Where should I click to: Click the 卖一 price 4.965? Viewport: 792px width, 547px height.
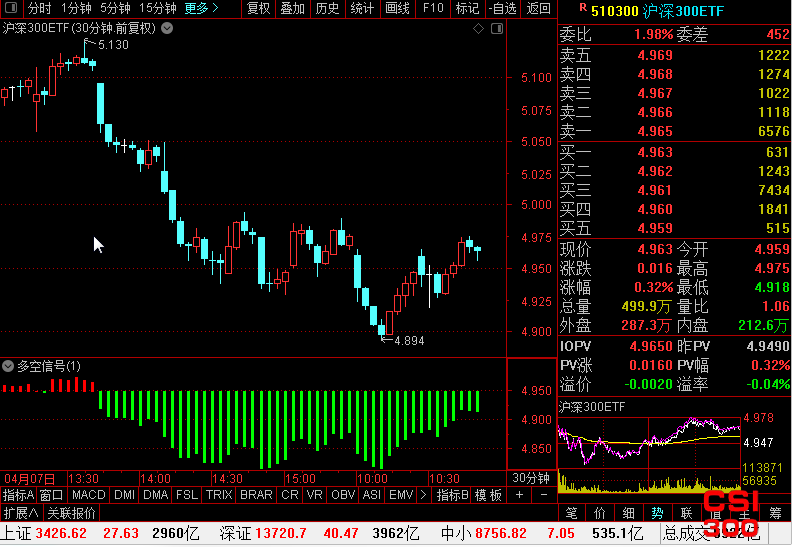655,131
